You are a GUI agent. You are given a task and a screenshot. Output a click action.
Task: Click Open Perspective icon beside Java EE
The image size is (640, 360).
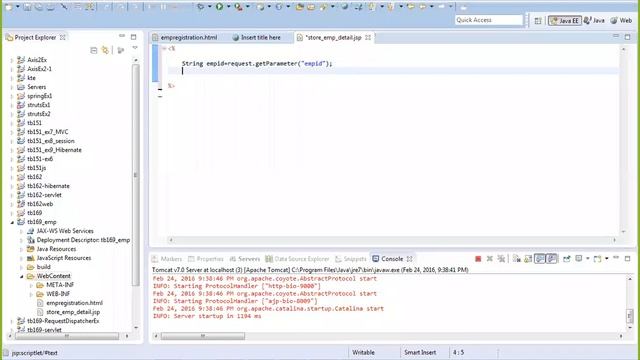pyautogui.click(x=538, y=21)
